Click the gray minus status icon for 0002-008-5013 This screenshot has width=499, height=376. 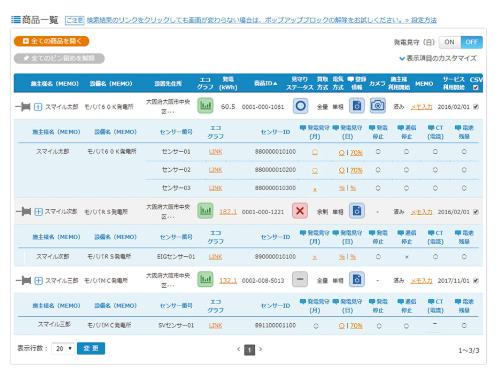coord(300,279)
